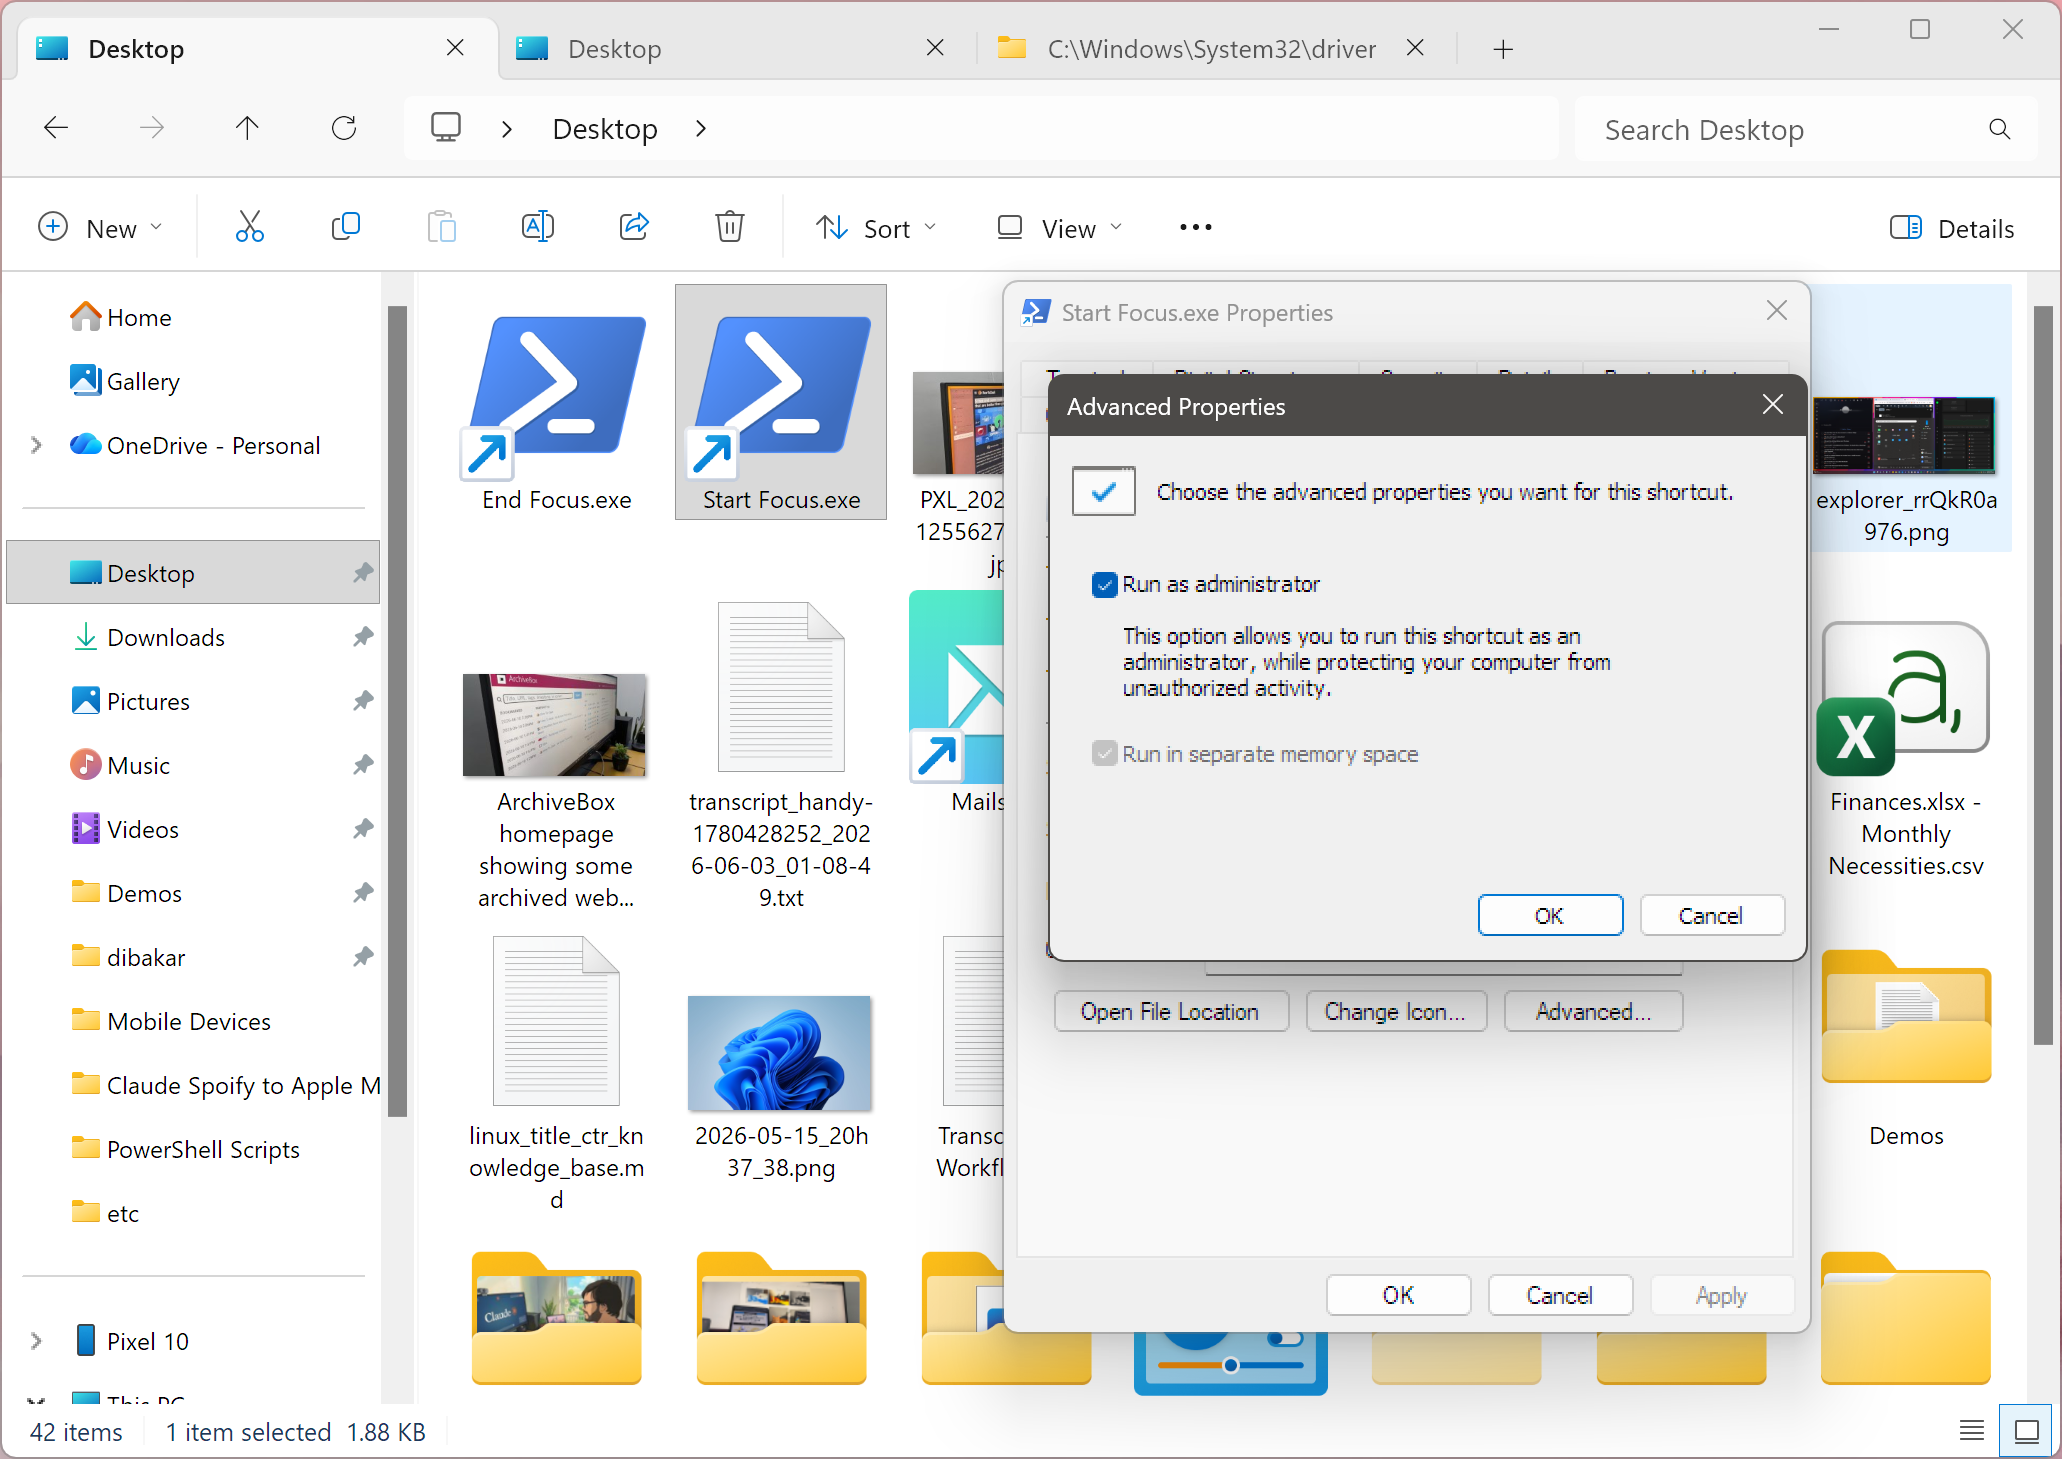Viewport: 2062px width, 1459px height.
Task: Click Change Icon... button
Action: click(x=1395, y=1011)
